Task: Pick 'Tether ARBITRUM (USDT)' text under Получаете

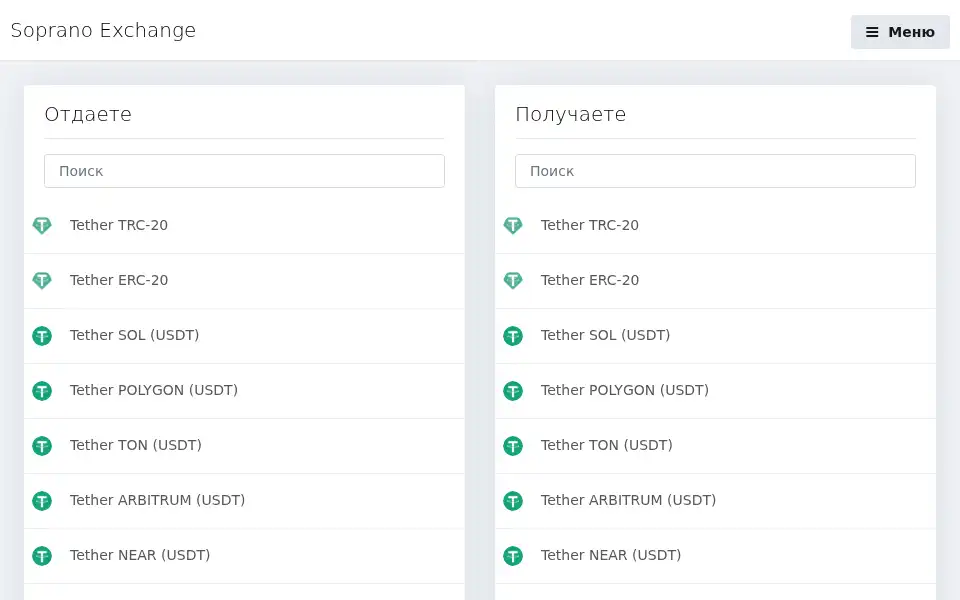Action: point(628,501)
